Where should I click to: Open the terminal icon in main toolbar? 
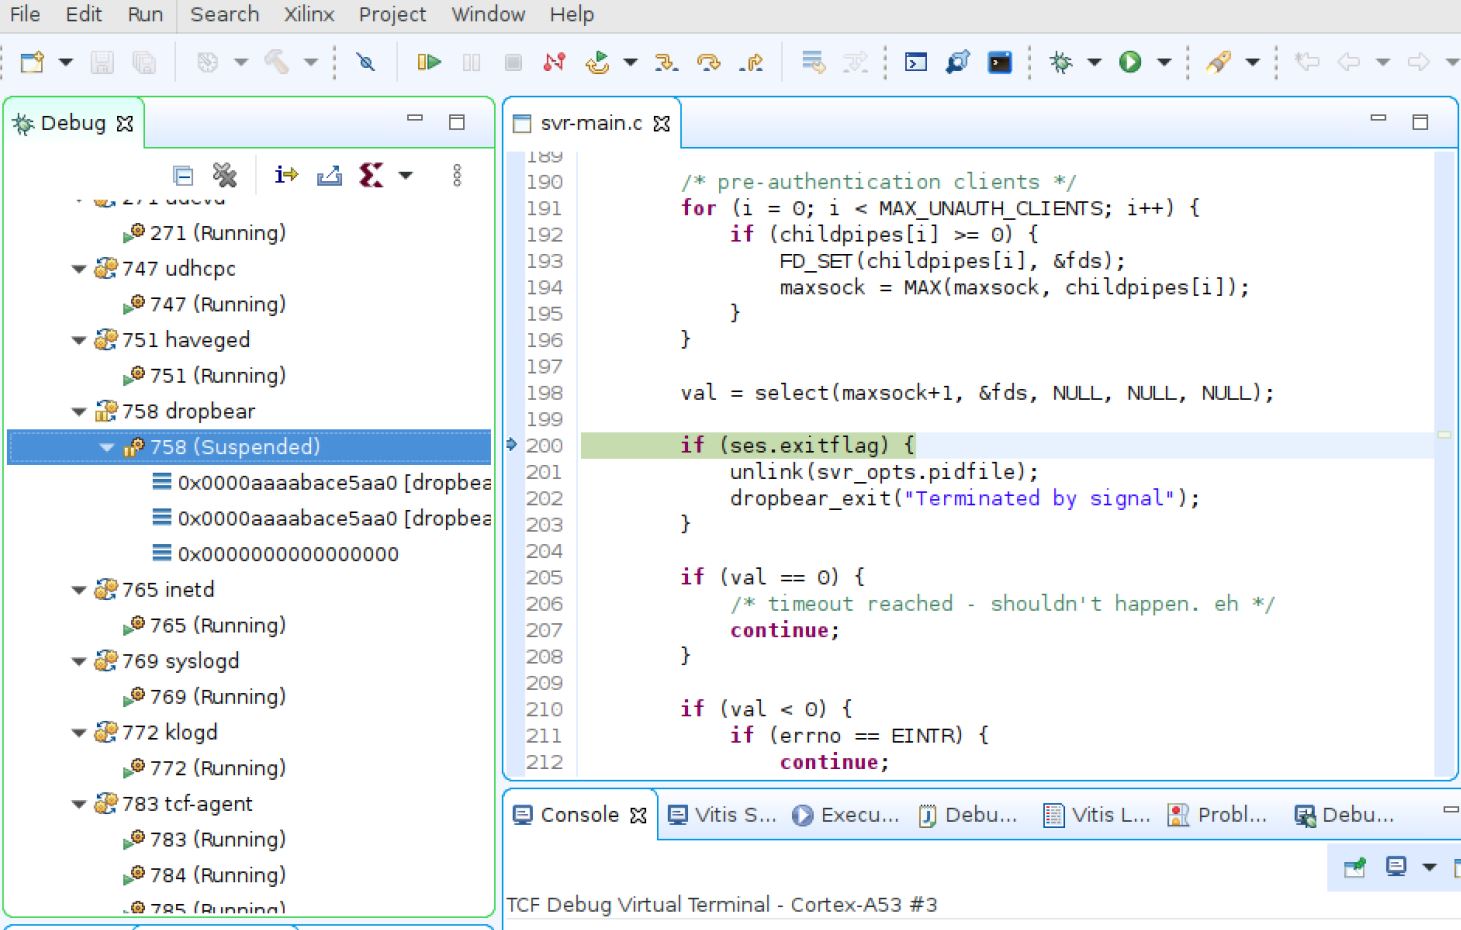tap(999, 62)
